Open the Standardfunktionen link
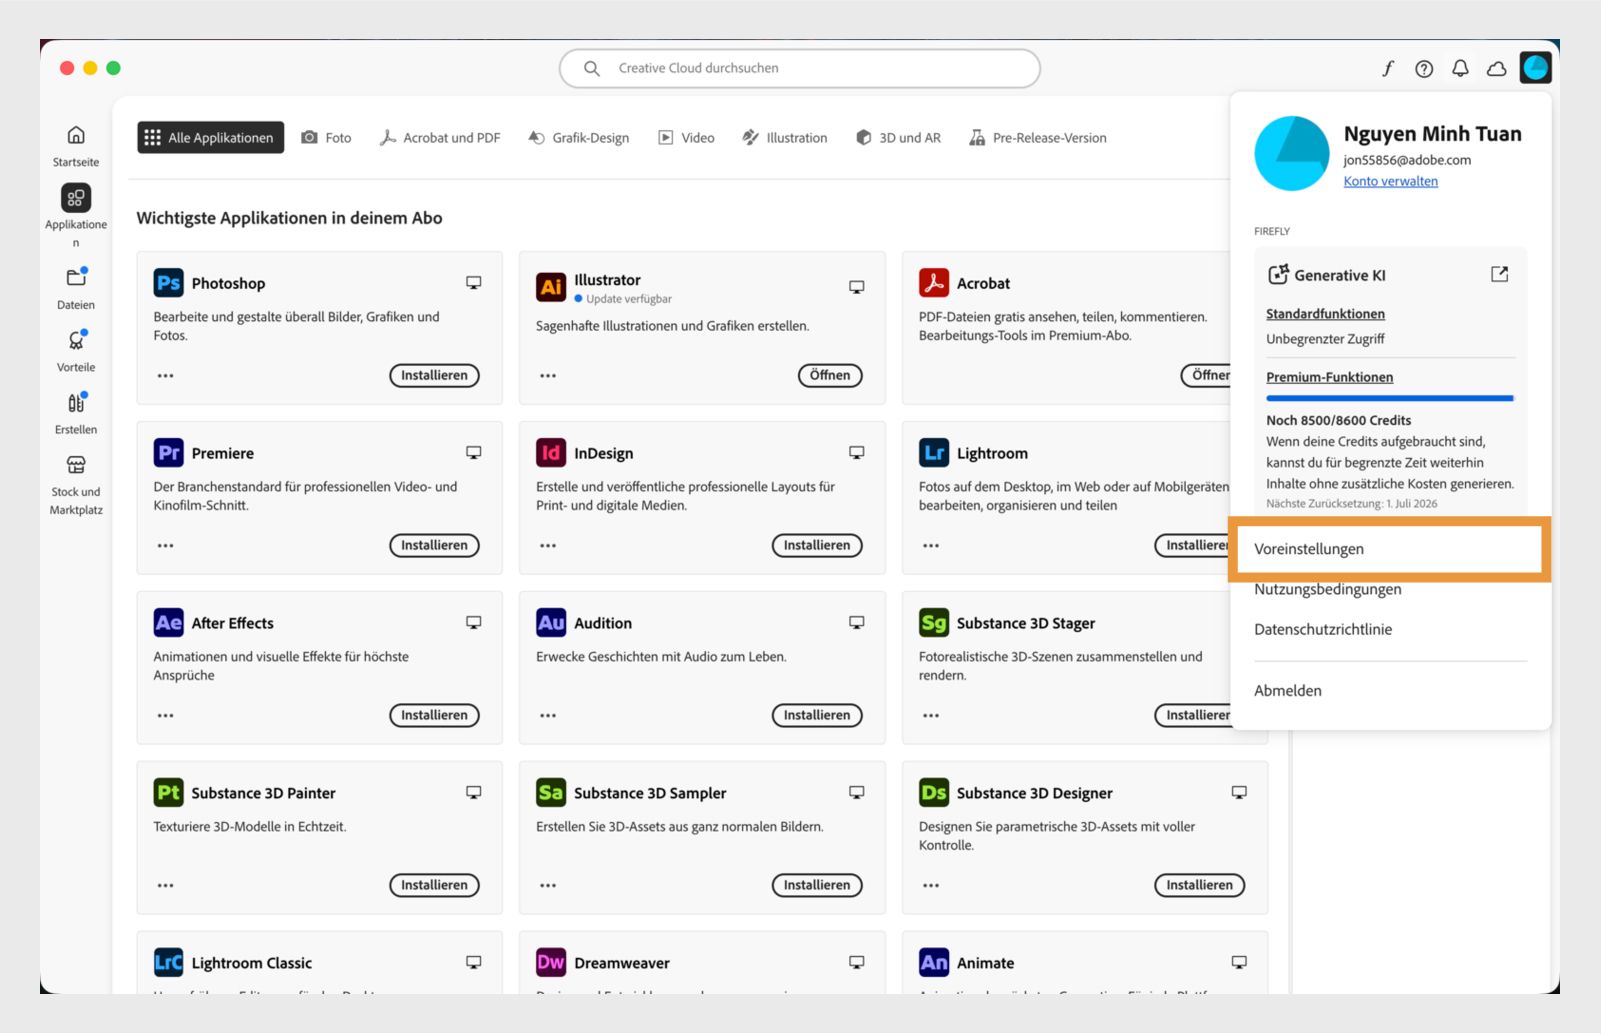The image size is (1601, 1034). [1325, 313]
